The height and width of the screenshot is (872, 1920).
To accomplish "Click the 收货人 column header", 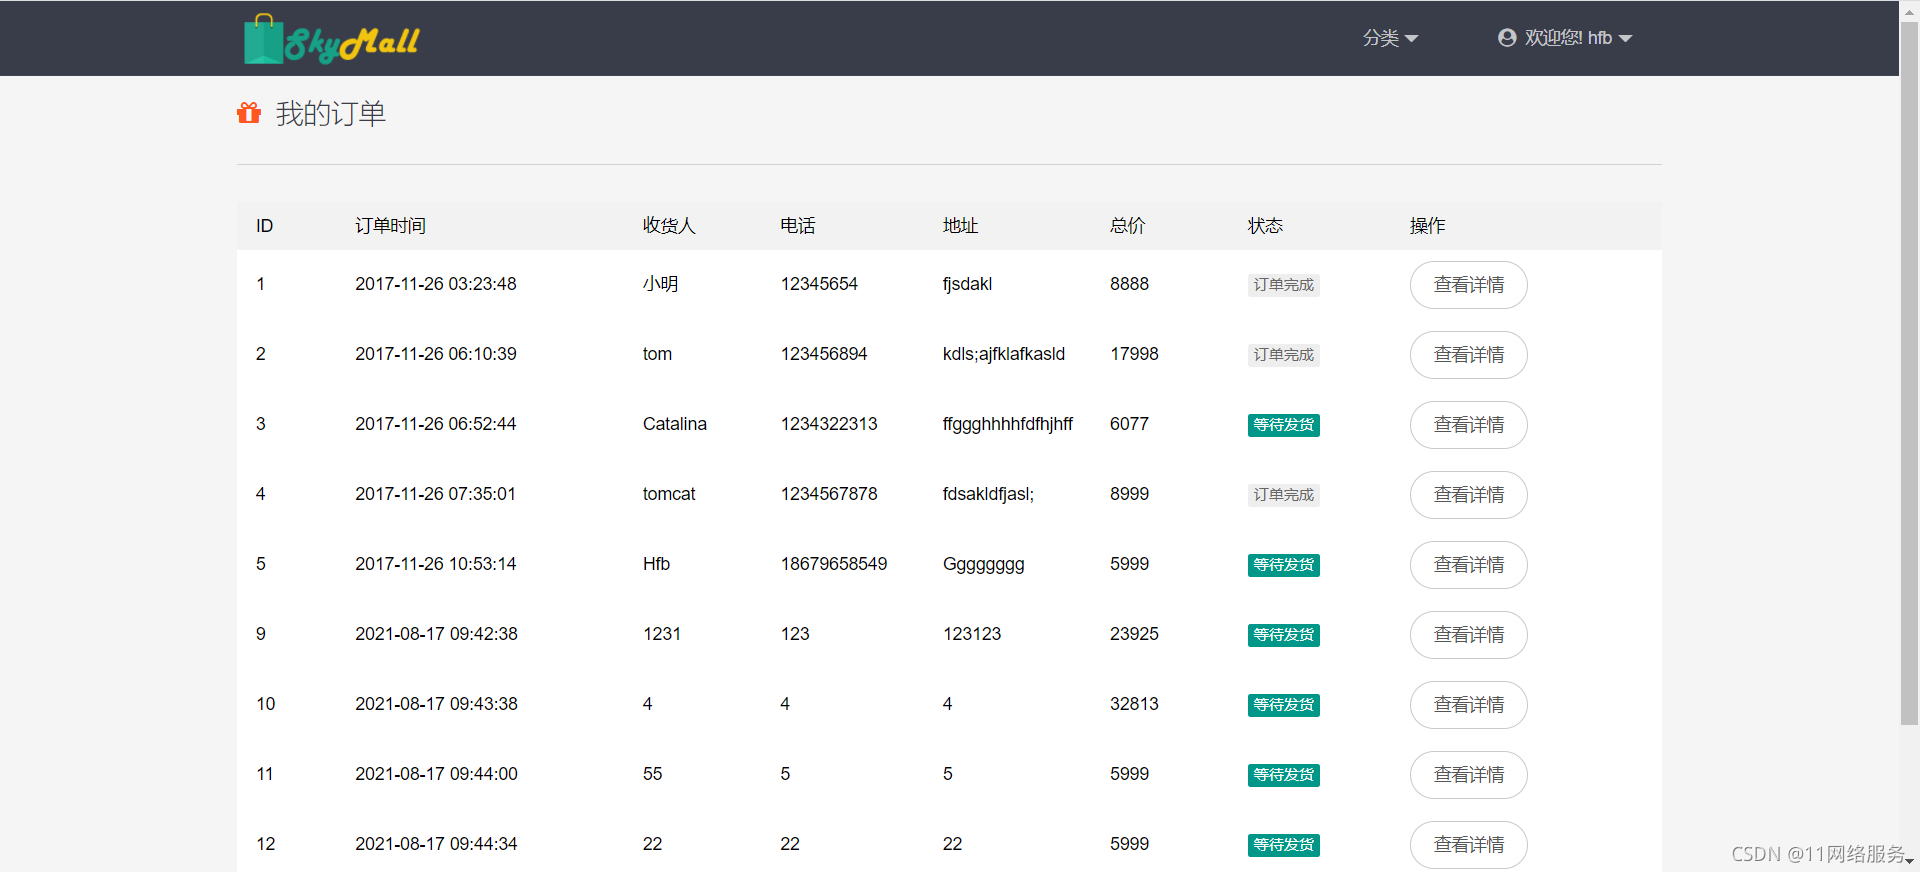I will point(669,226).
